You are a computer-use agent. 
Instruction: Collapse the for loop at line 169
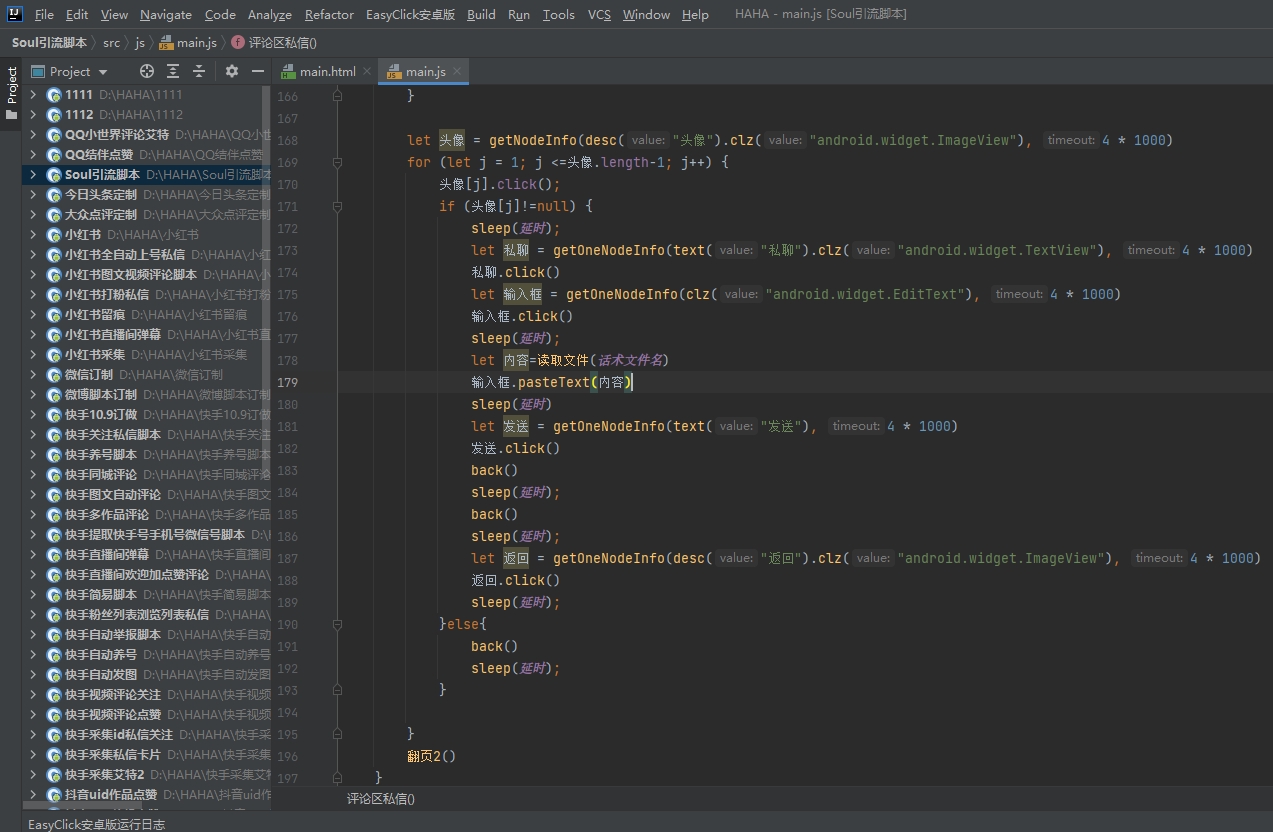click(x=337, y=162)
